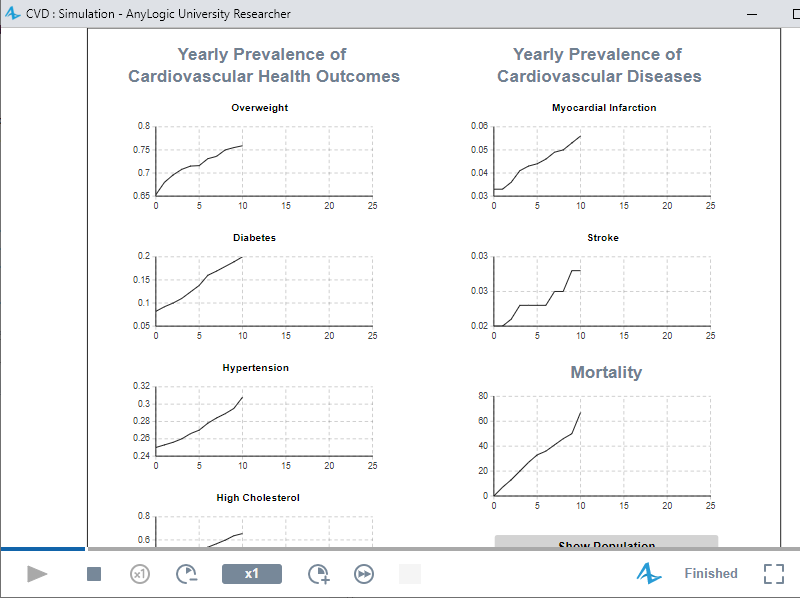
Task: Click the blue simulation progress bar
Action: pyautogui.click(x=42, y=548)
